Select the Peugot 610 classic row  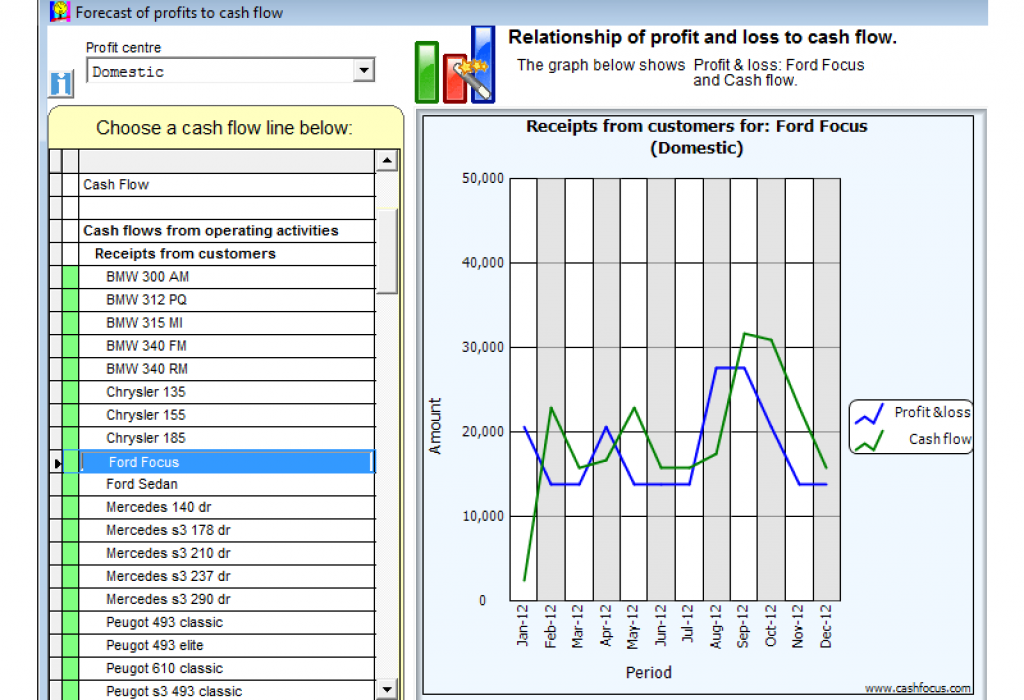(227, 669)
